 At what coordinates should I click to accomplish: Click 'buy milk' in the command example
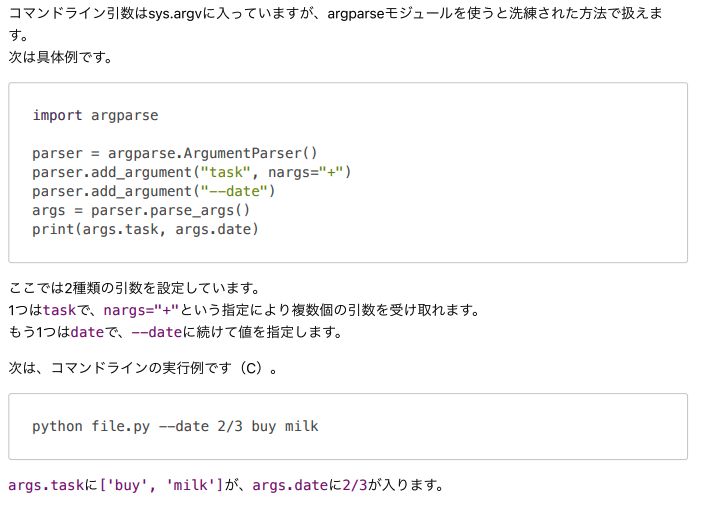pyautogui.click(x=285, y=426)
